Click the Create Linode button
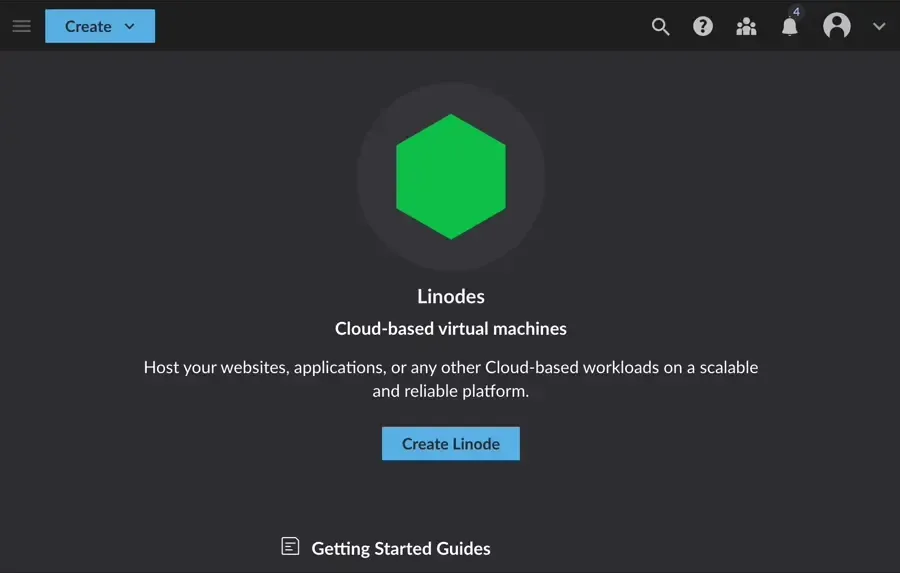The height and width of the screenshot is (573, 900). (x=451, y=443)
